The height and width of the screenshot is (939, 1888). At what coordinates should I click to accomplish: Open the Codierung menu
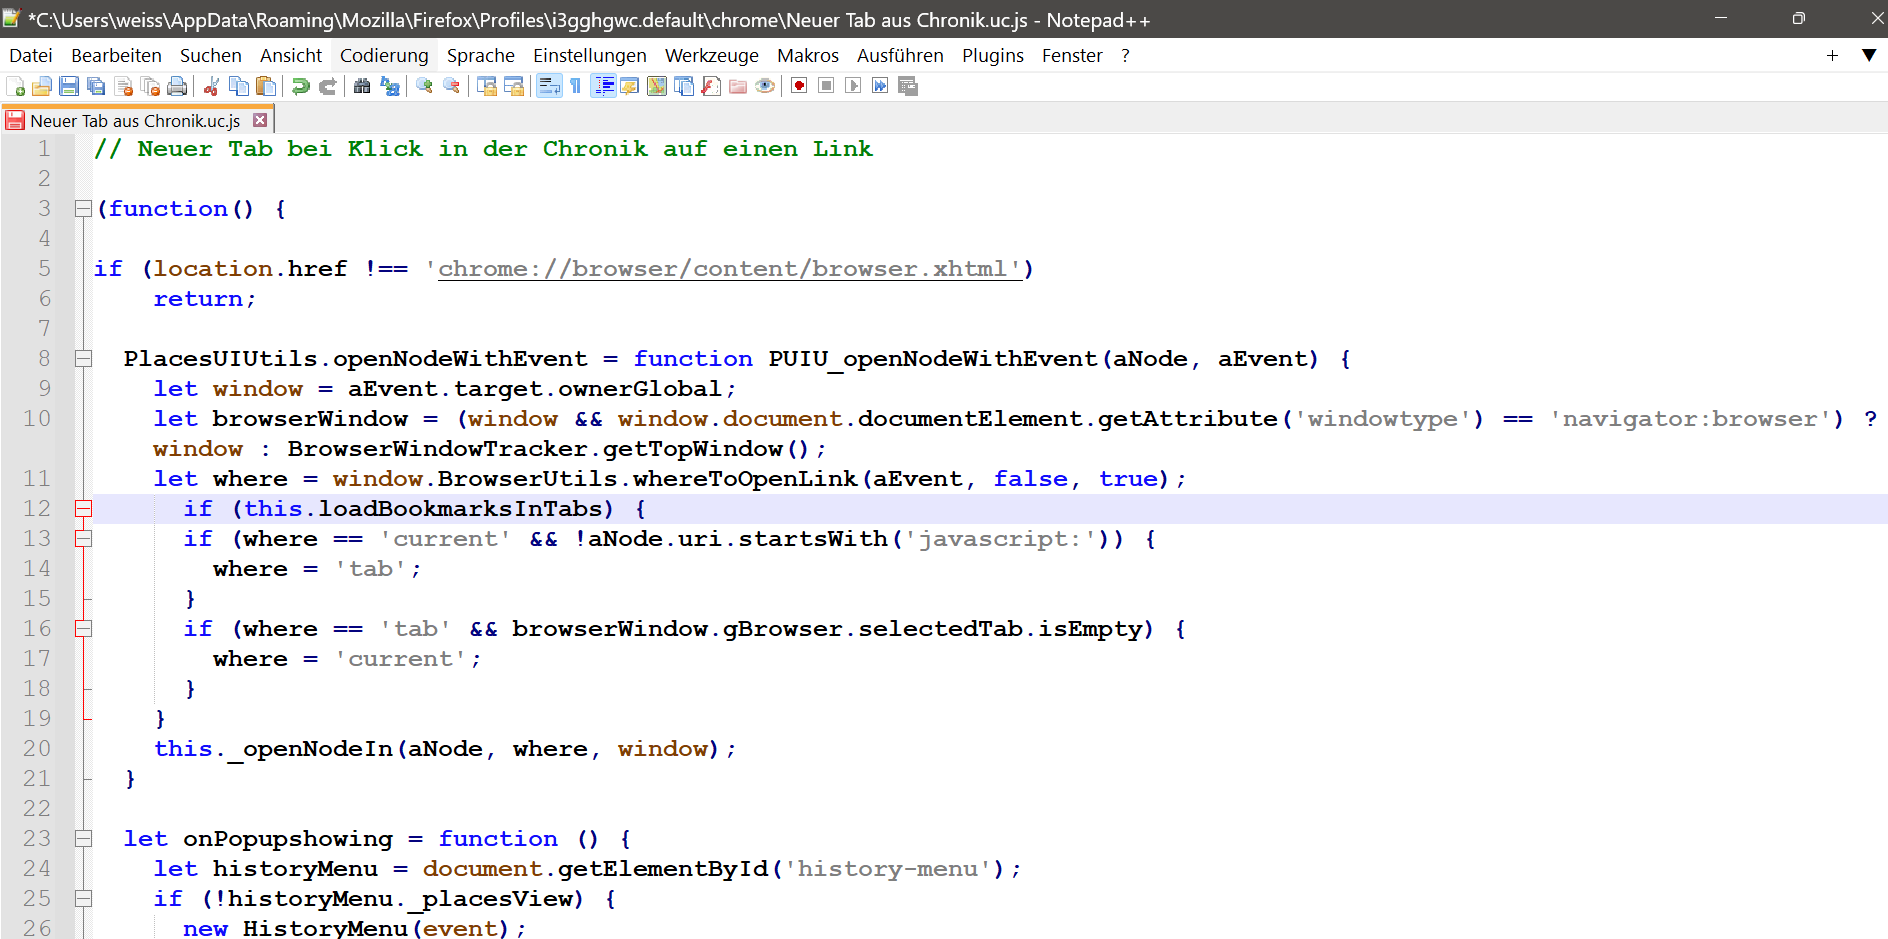point(384,56)
